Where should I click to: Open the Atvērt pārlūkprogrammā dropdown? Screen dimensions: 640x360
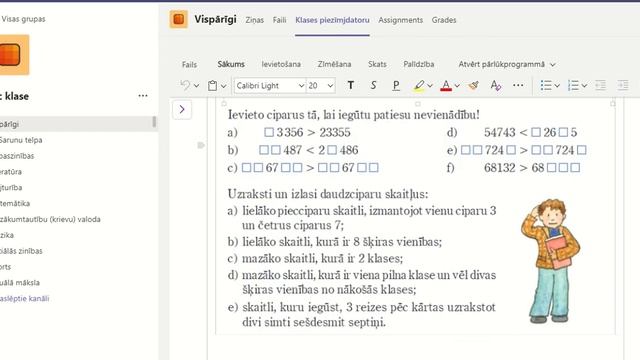pyautogui.click(x=507, y=64)
